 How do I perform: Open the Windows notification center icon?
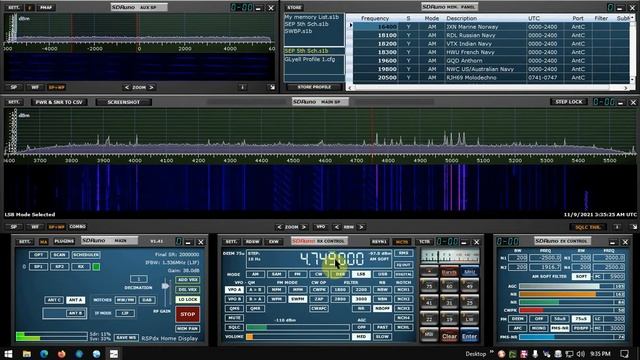(x=625, y=354)
